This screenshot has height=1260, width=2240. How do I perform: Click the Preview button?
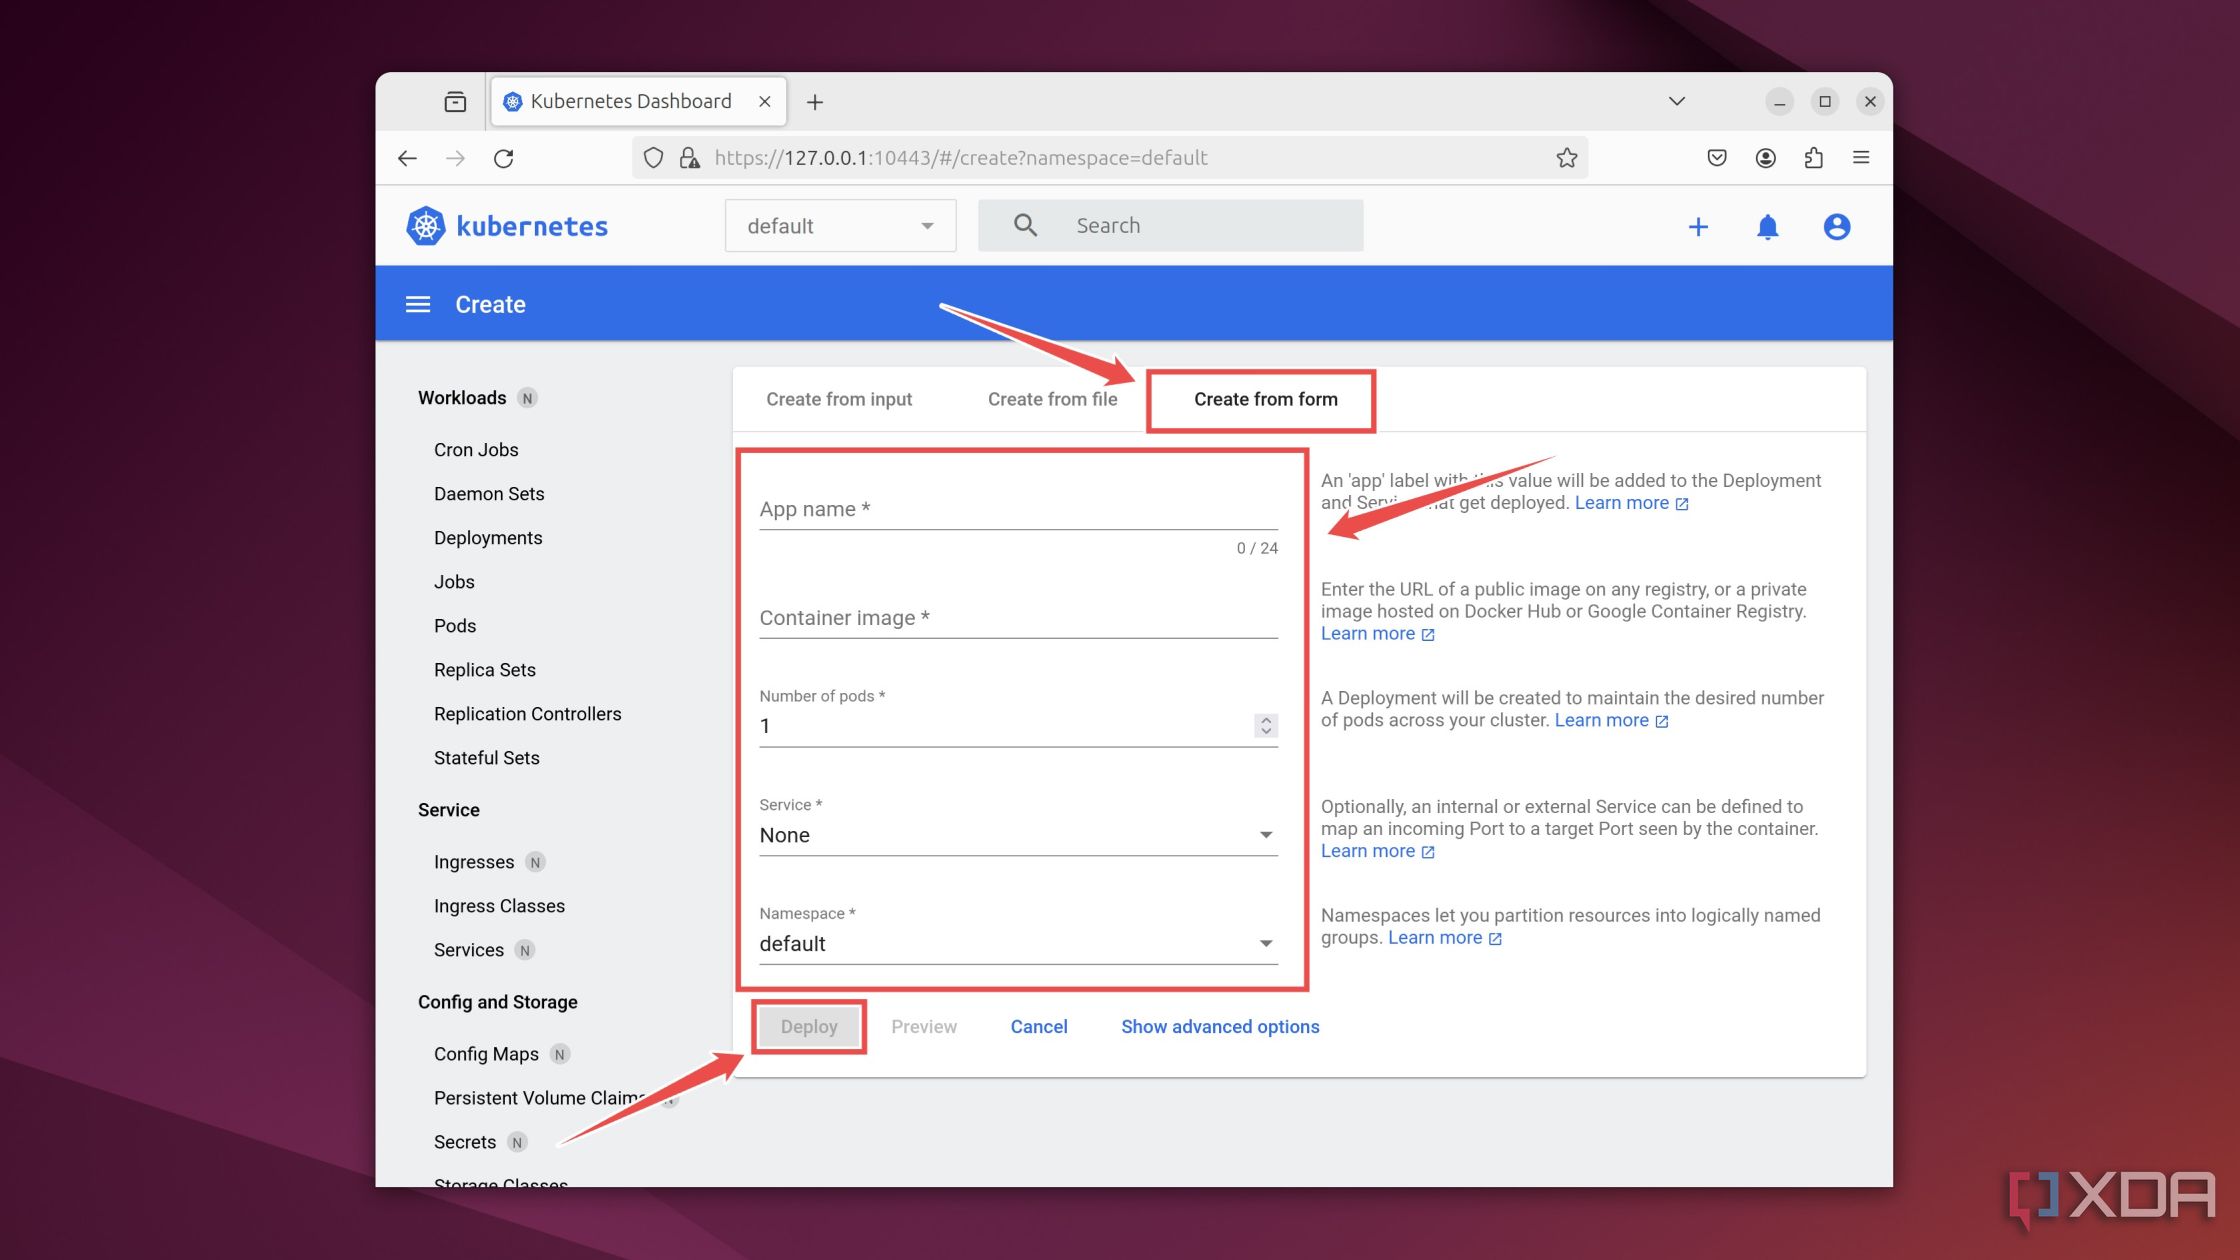[923, 1026]
